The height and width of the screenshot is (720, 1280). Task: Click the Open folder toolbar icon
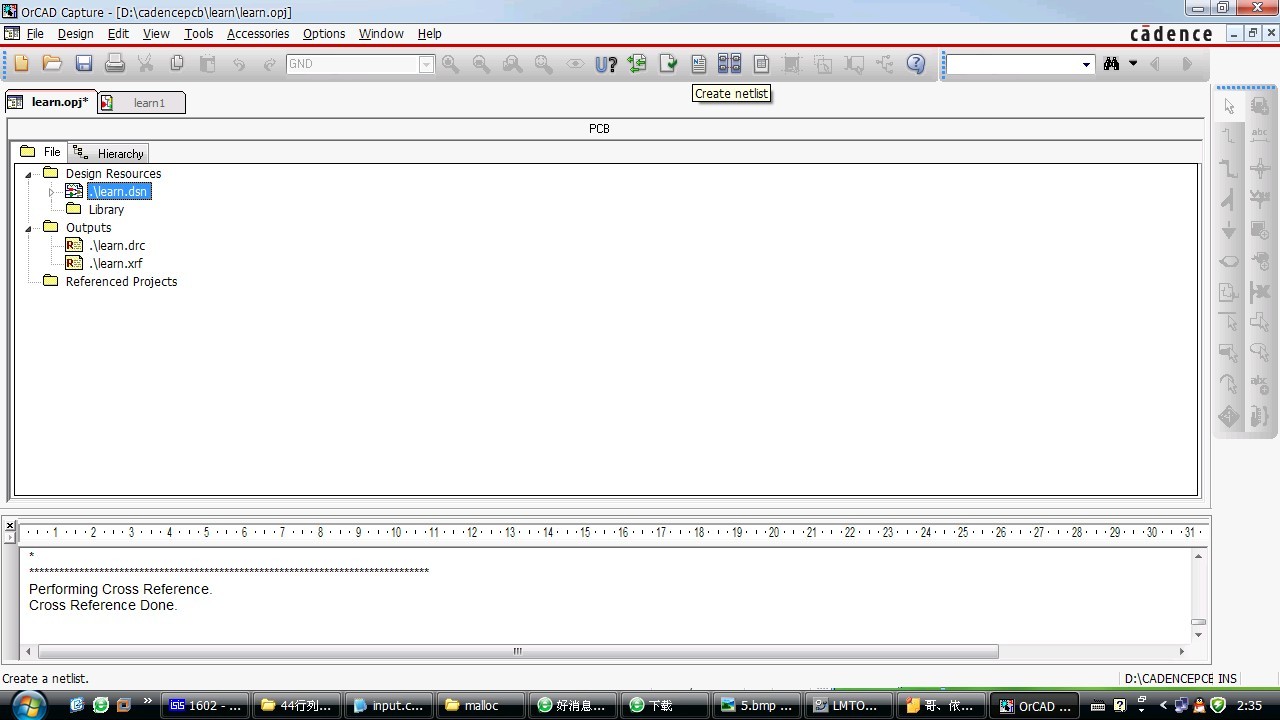[52, 64]
